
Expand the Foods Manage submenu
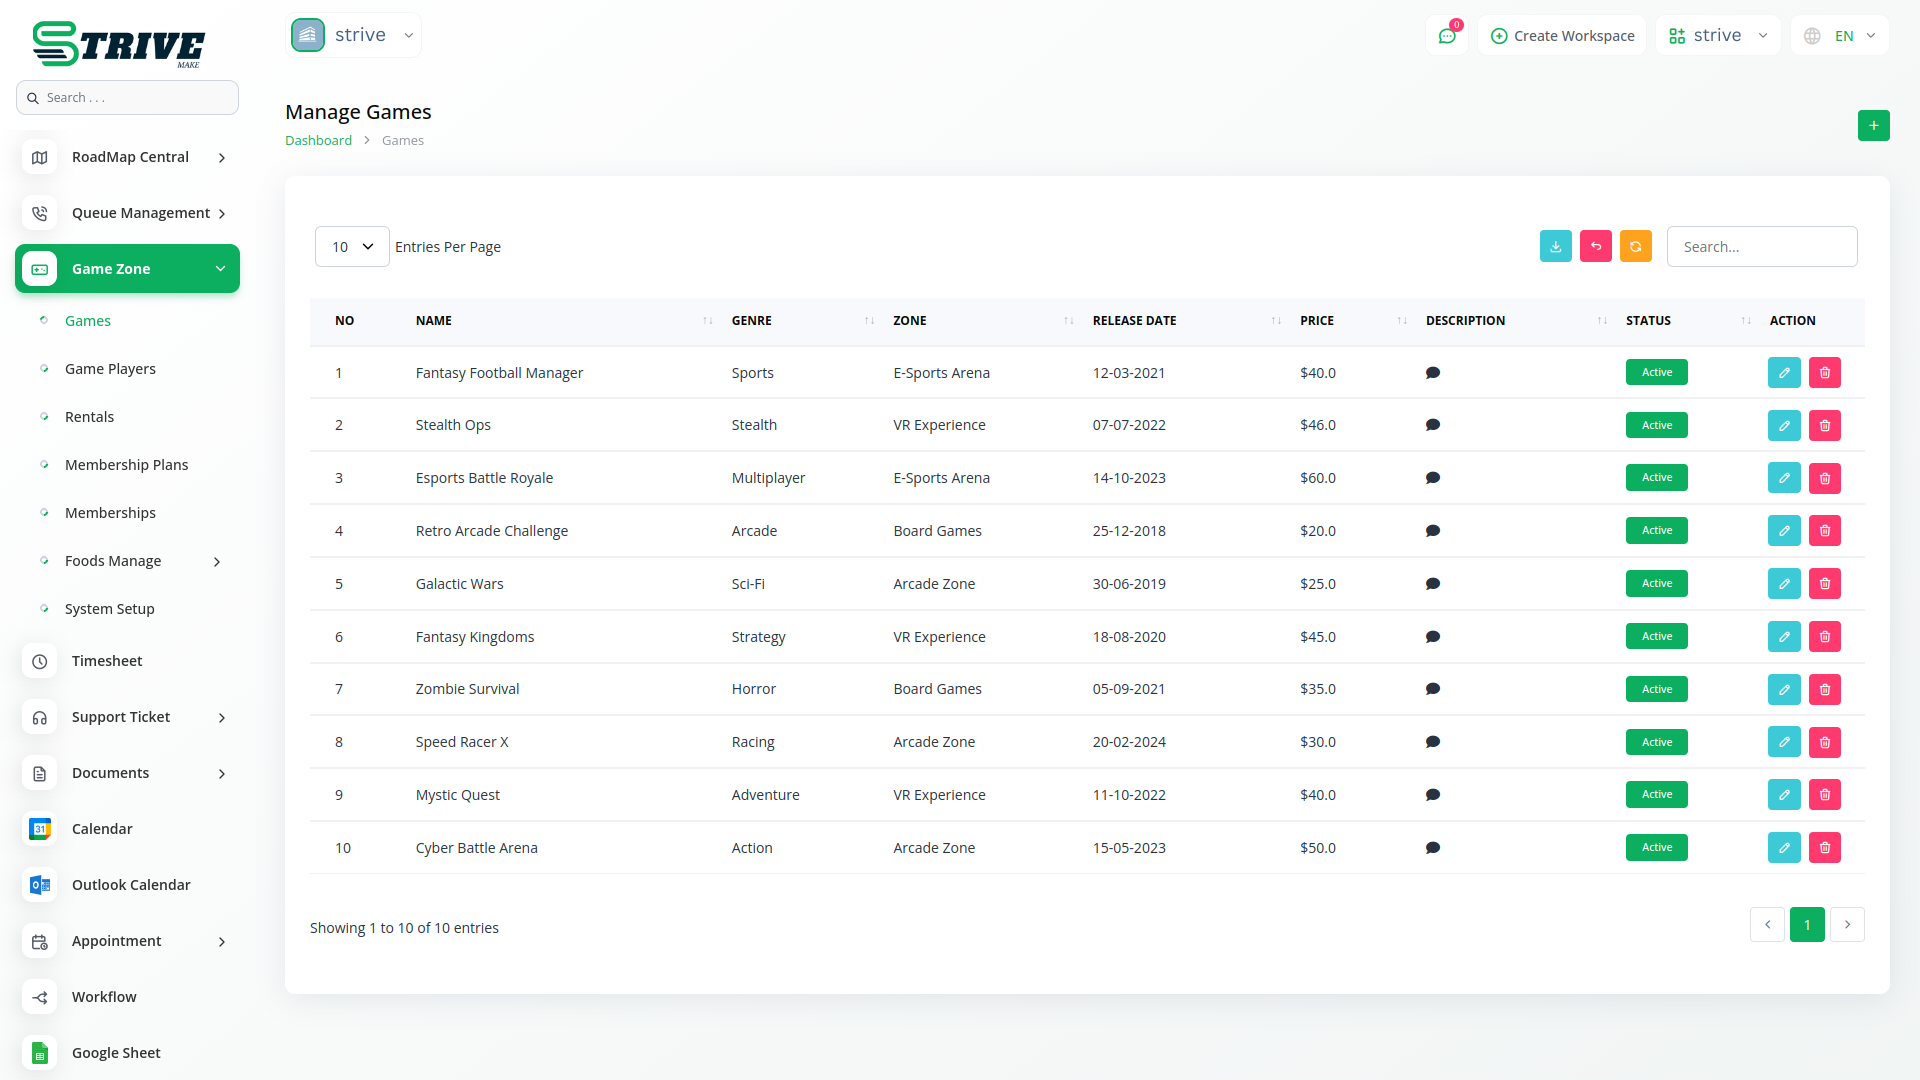point(216,562)
